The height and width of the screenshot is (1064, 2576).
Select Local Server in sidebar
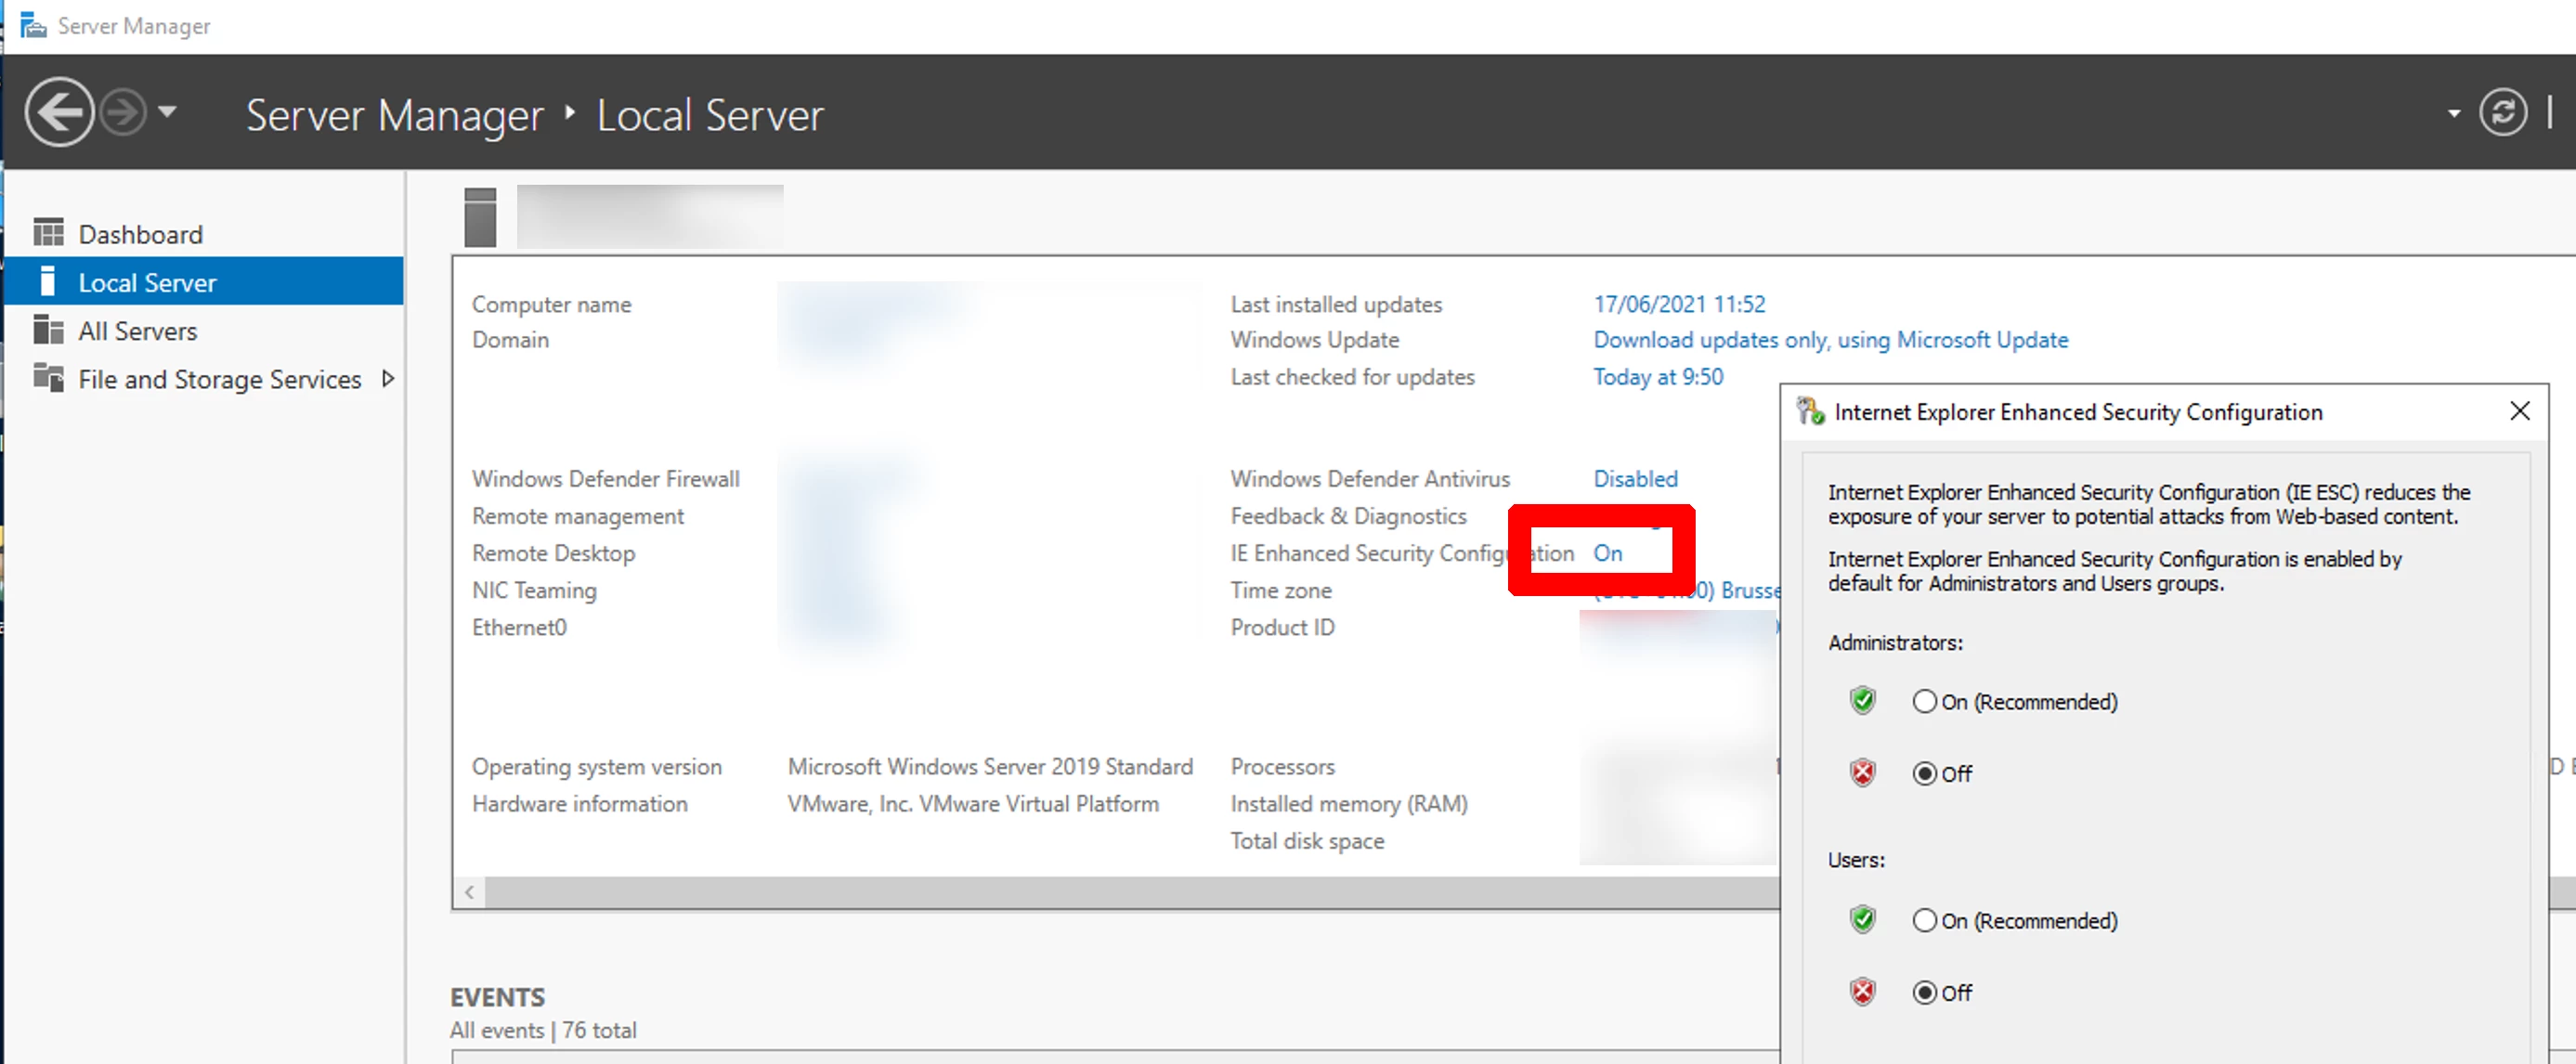(x=203, y=282)
